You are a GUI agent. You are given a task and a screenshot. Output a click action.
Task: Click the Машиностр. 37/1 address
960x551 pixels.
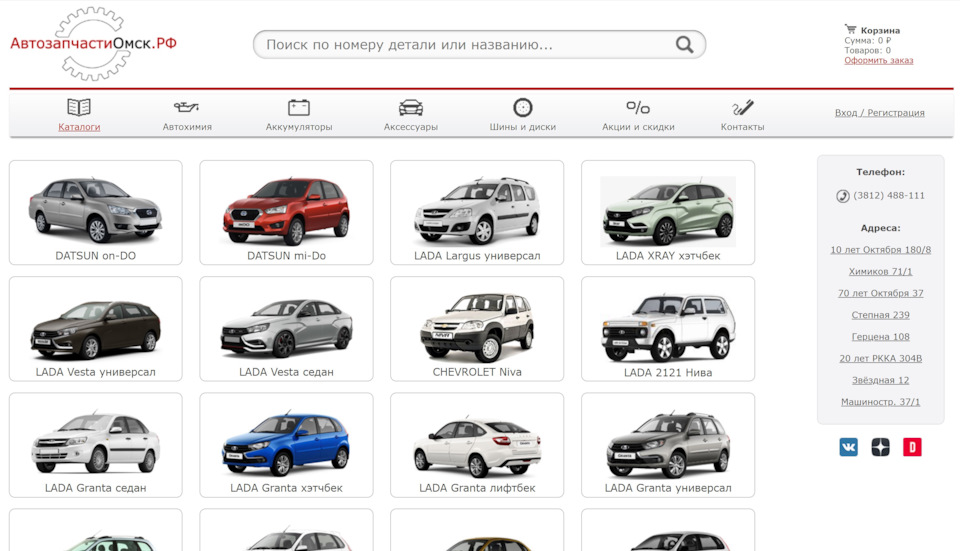(x=880, y=402)
